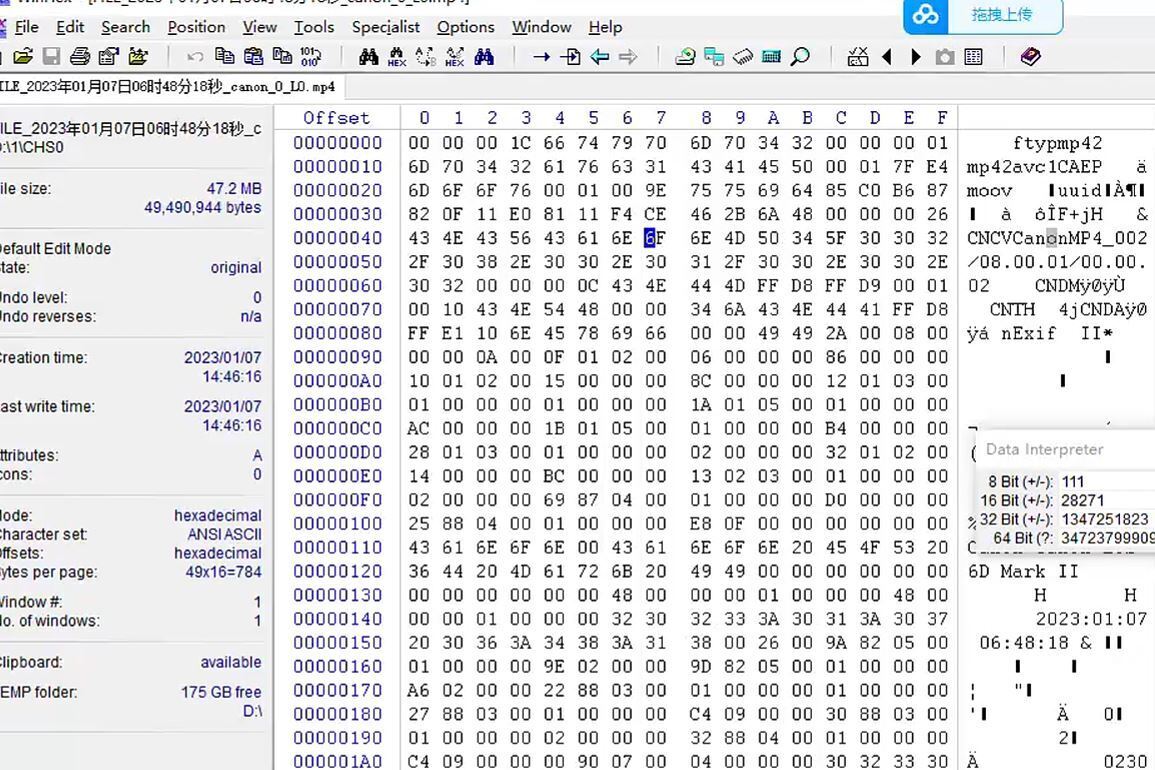Click the Open RAM chip icon

click(x=742, y=56)
